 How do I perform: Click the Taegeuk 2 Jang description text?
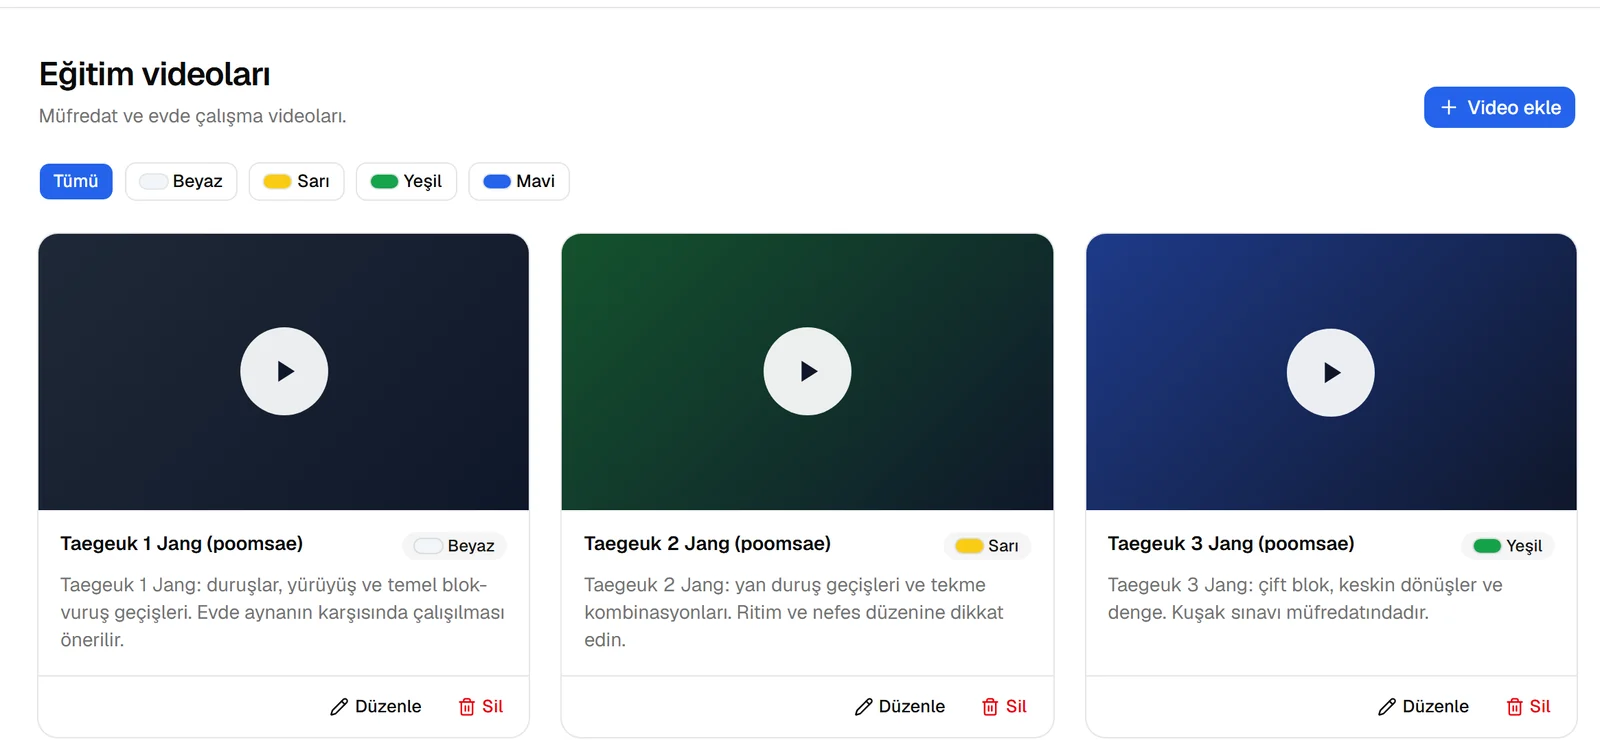click(x=794, y=612)
